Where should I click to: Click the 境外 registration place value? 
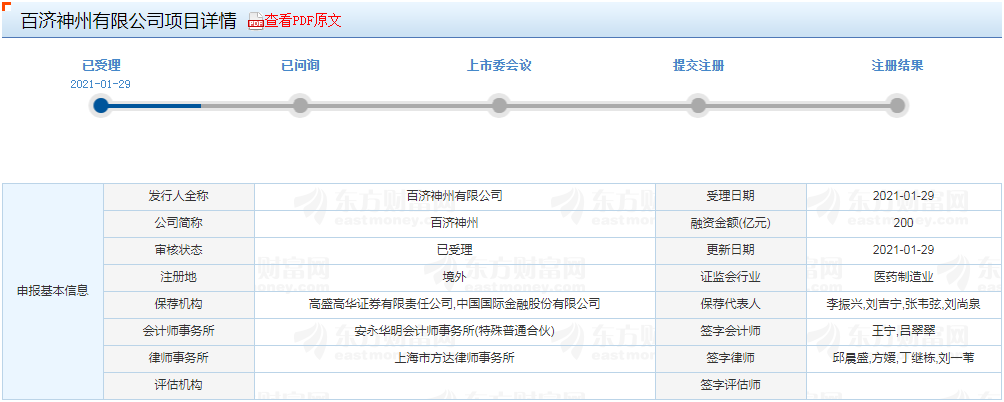click(455, 277)
